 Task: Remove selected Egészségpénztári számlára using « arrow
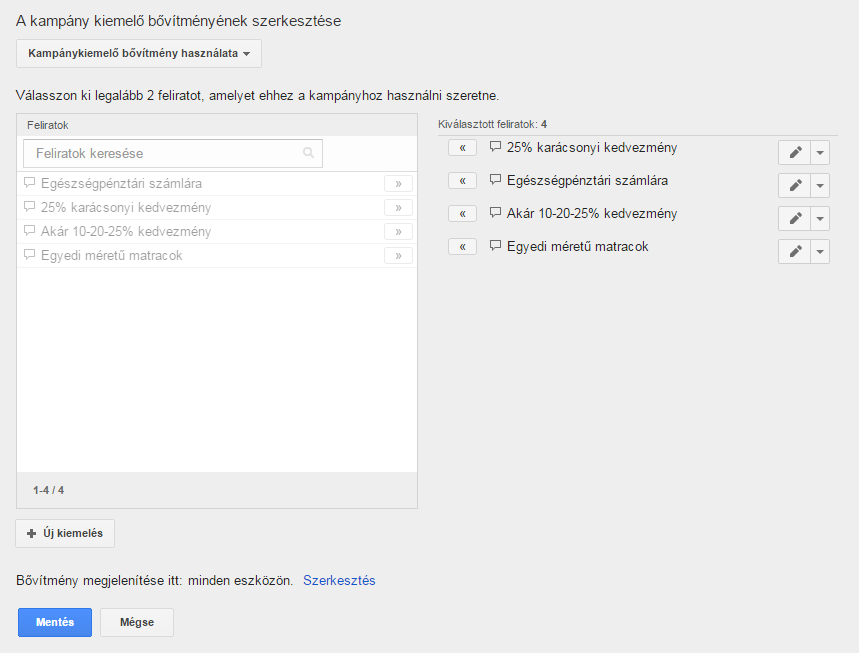(x=462, y=180)
